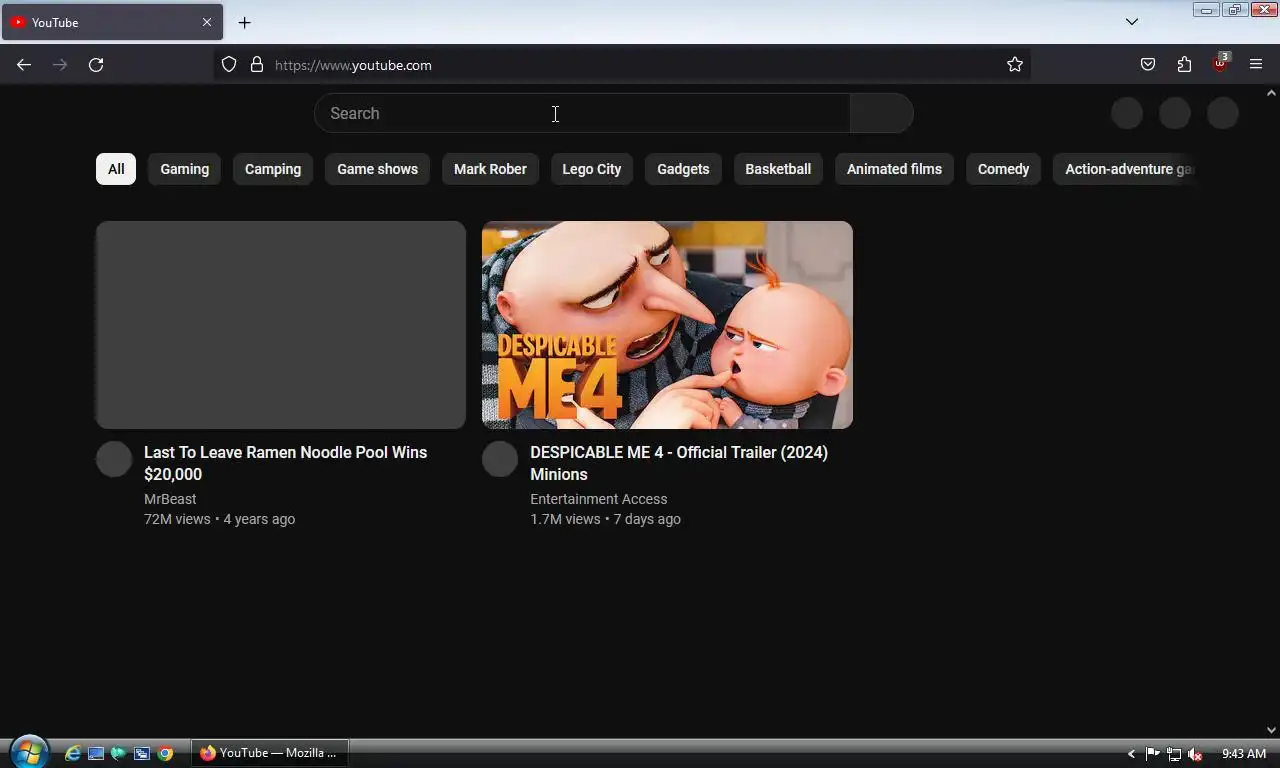Show hidden tray icons arrow
The height and width of the screenshot is (768, 1280).
(1132, 754)
